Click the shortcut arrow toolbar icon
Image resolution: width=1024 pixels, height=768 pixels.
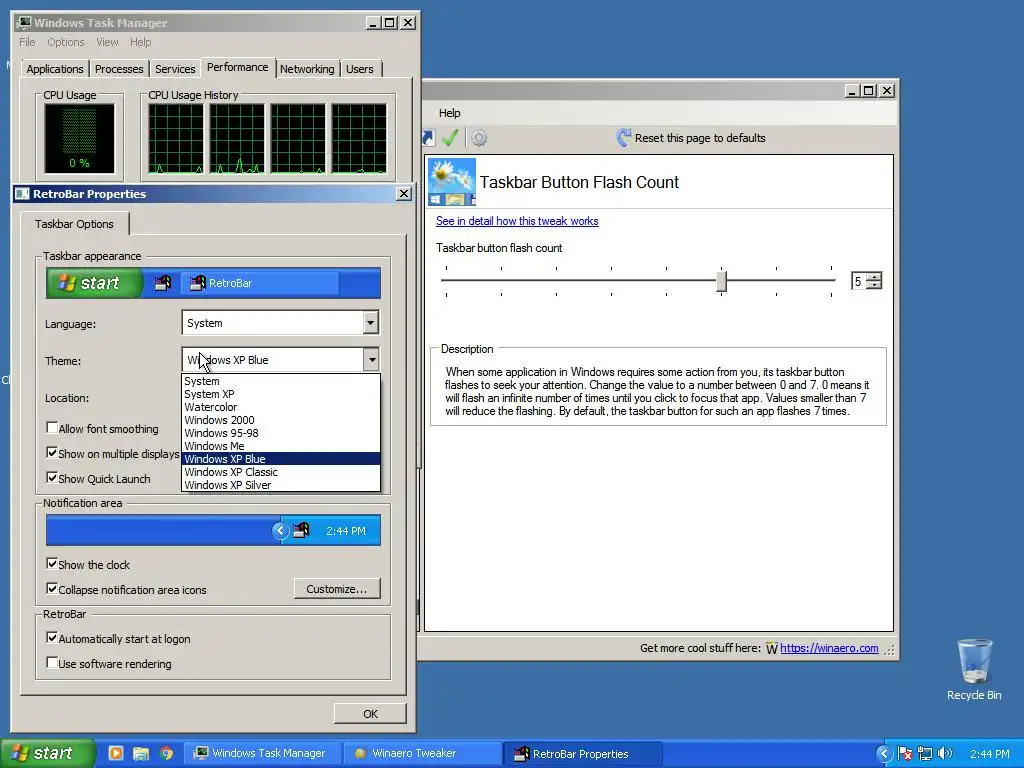point(428,138)
